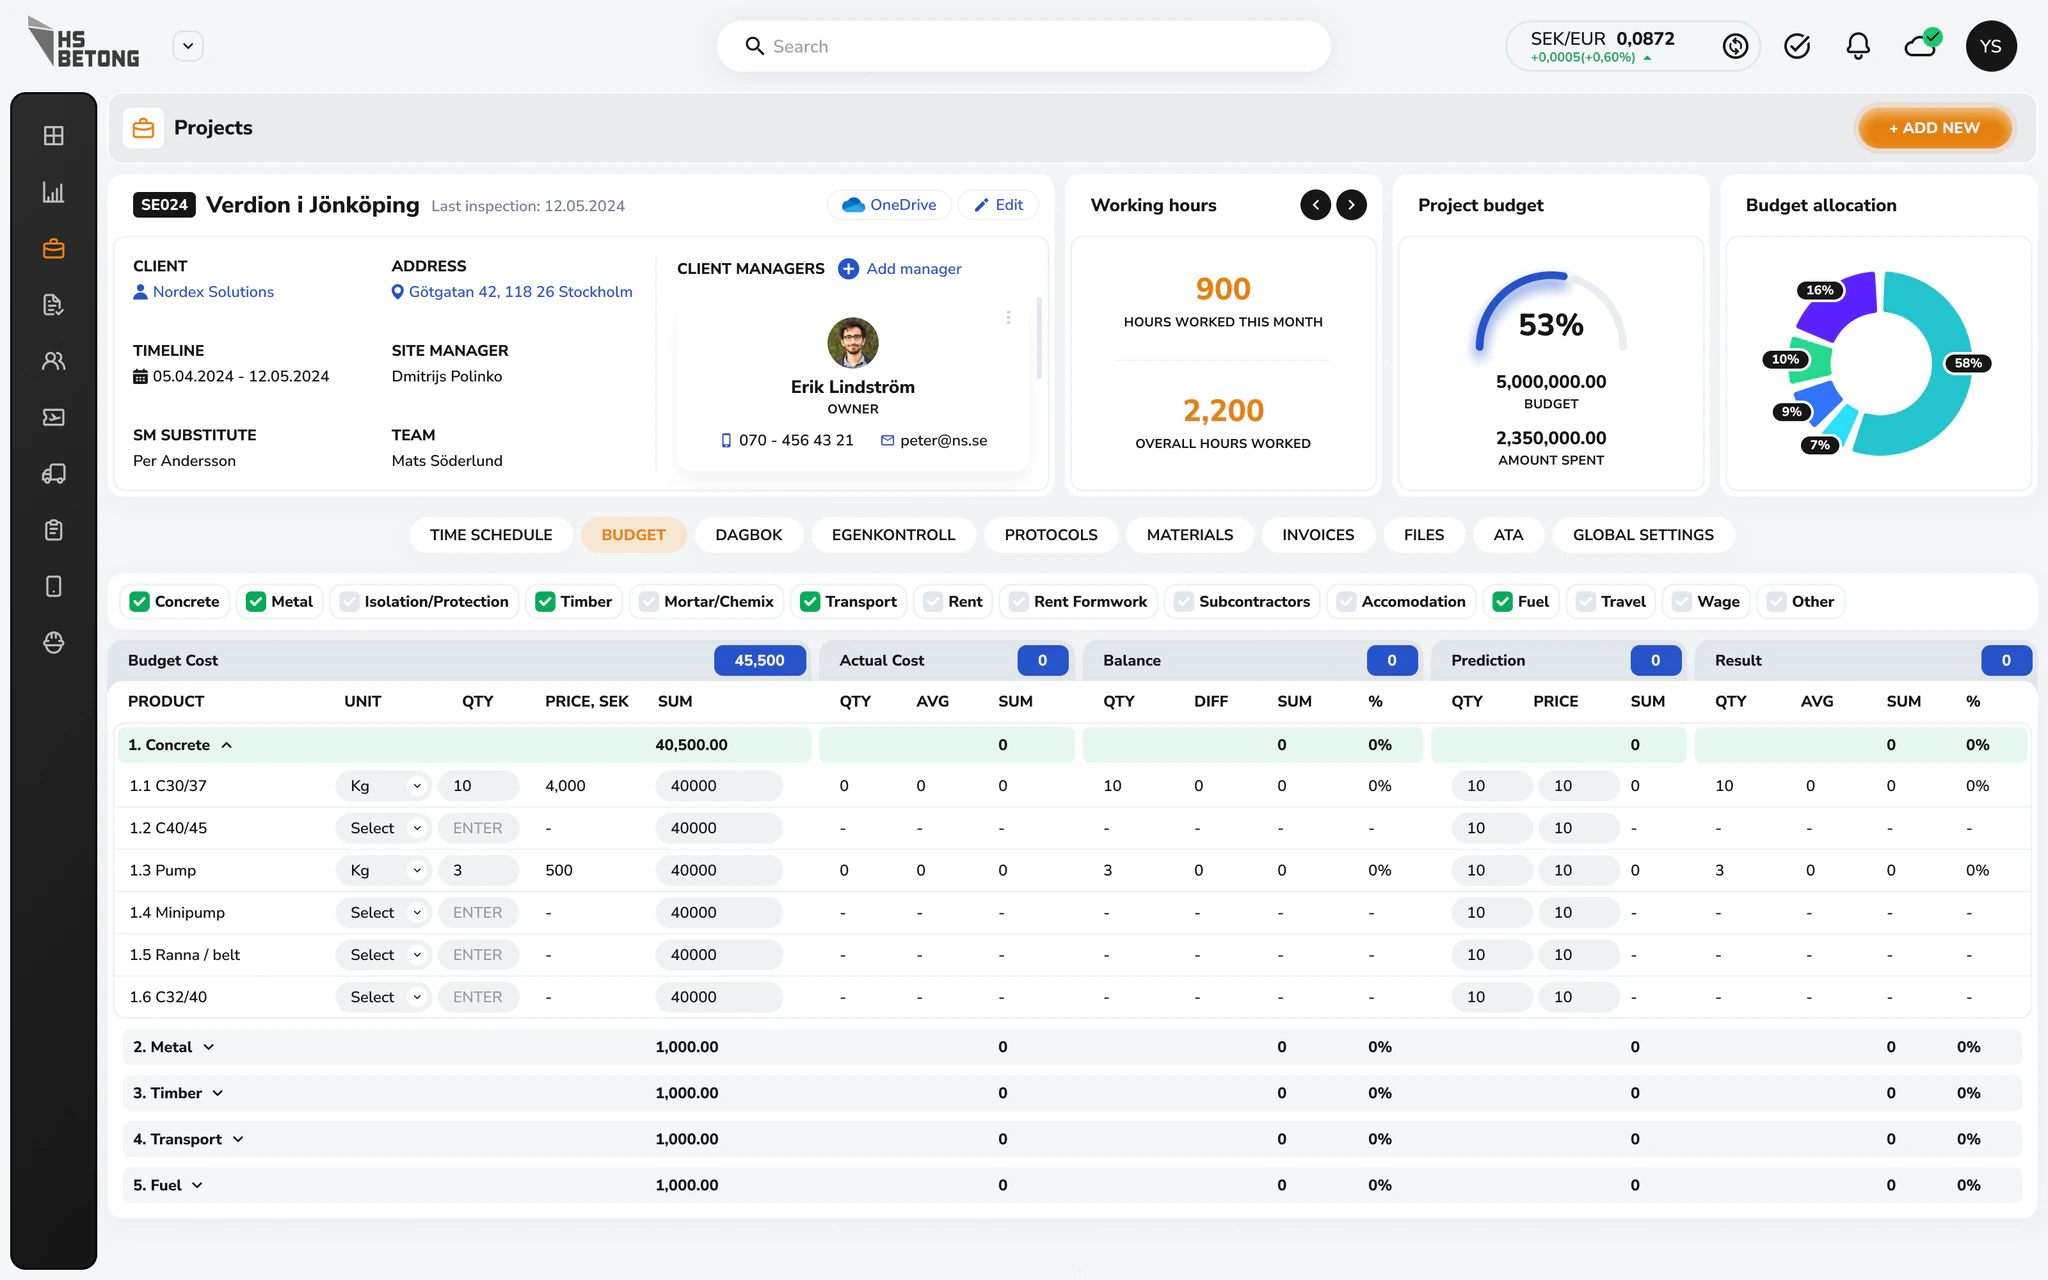The width and height of the screenshot is (2048, 1280).
Task: Uncheck the Concrete category checkbox
Action: (x=140, y=602)
